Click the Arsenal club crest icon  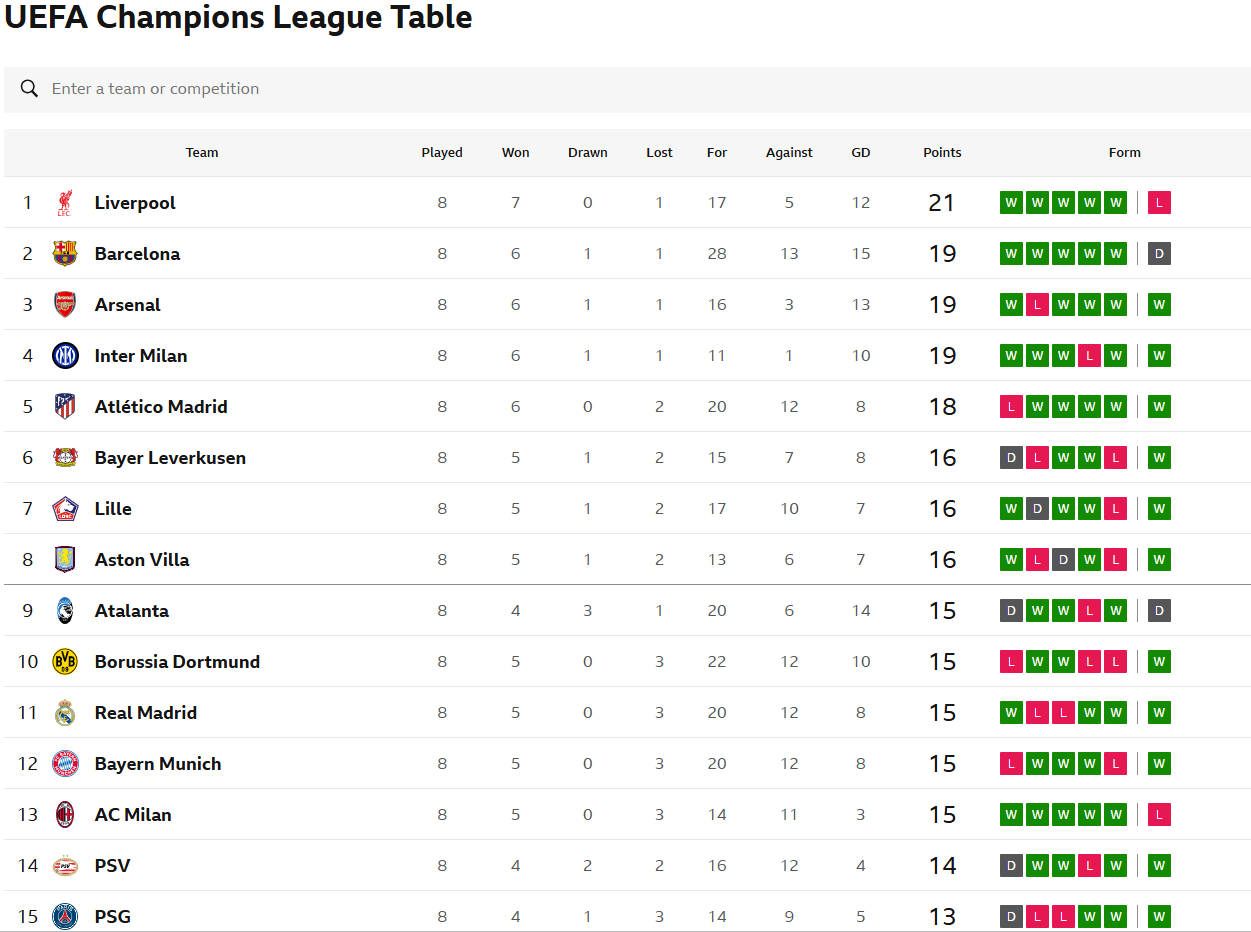coord(65,305)
